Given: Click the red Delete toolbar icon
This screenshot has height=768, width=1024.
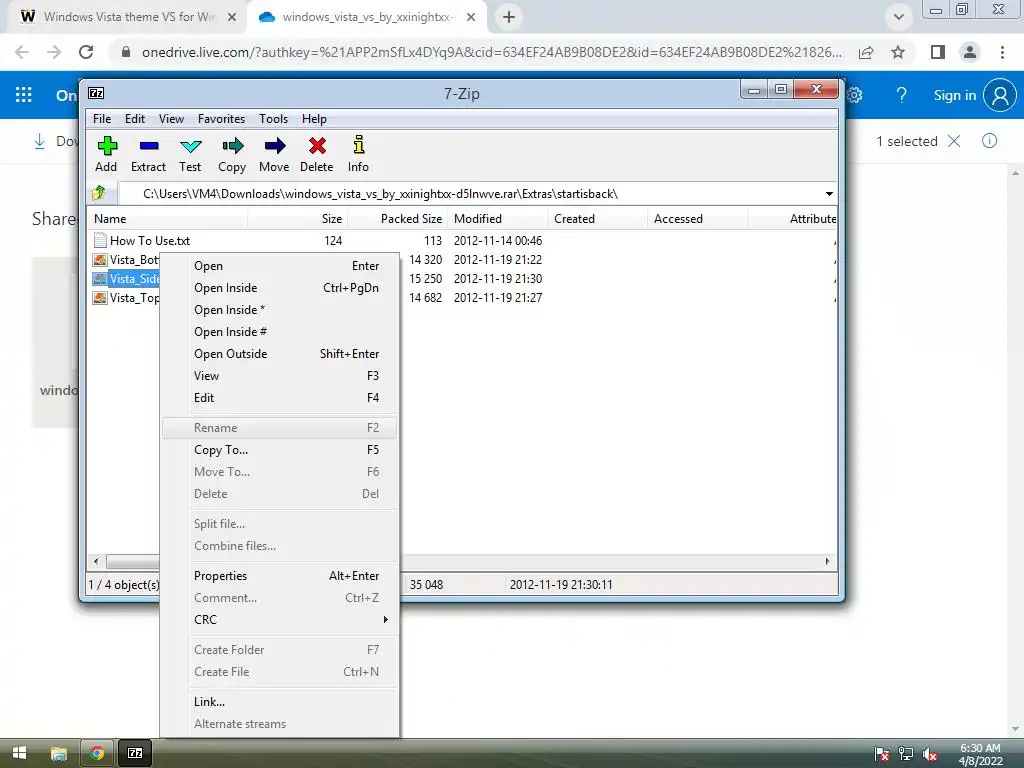Looking at the screenshot, I should point(317,146).
